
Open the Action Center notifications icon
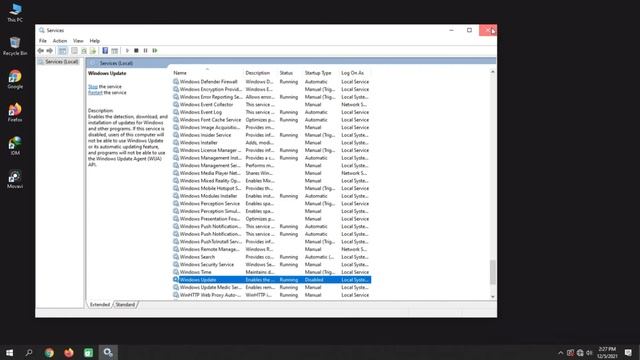[x=628, y=353]
